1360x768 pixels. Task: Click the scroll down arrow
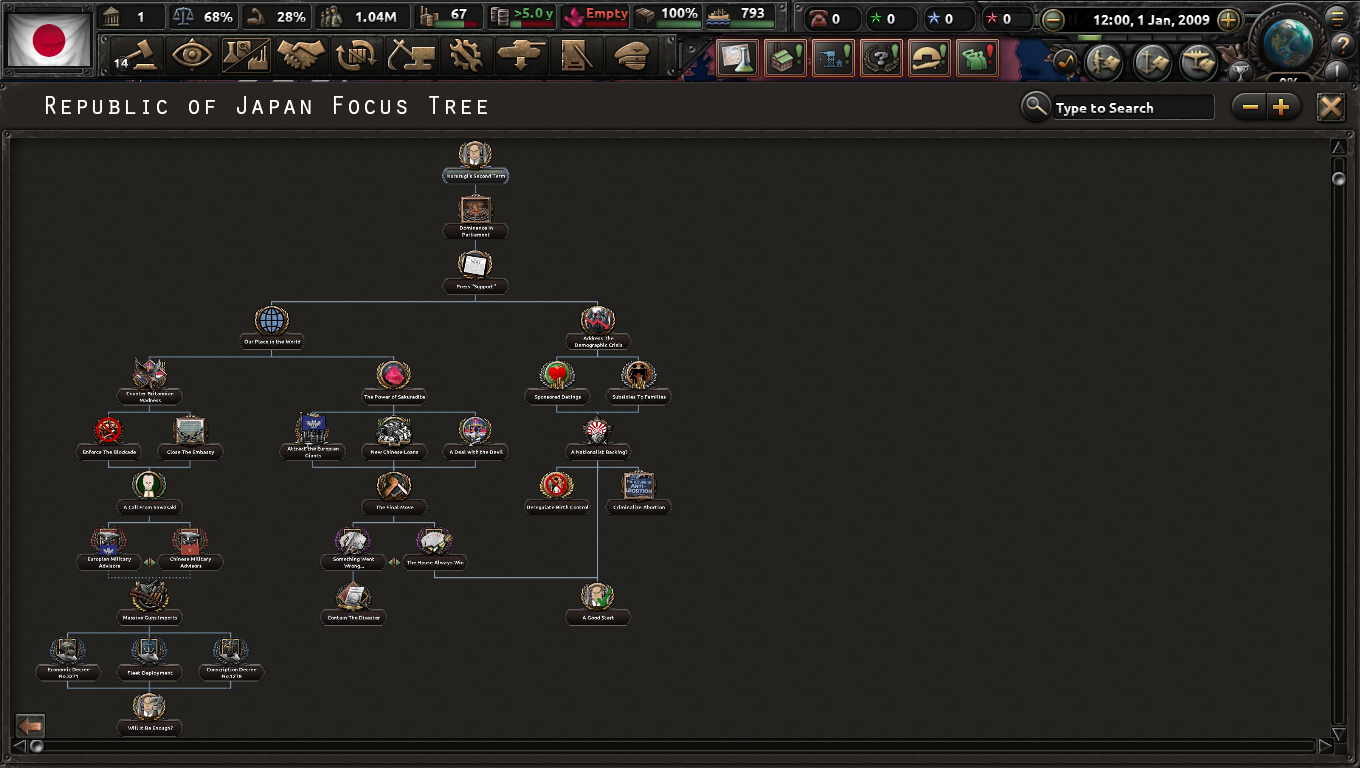(x=1339, y=735)
